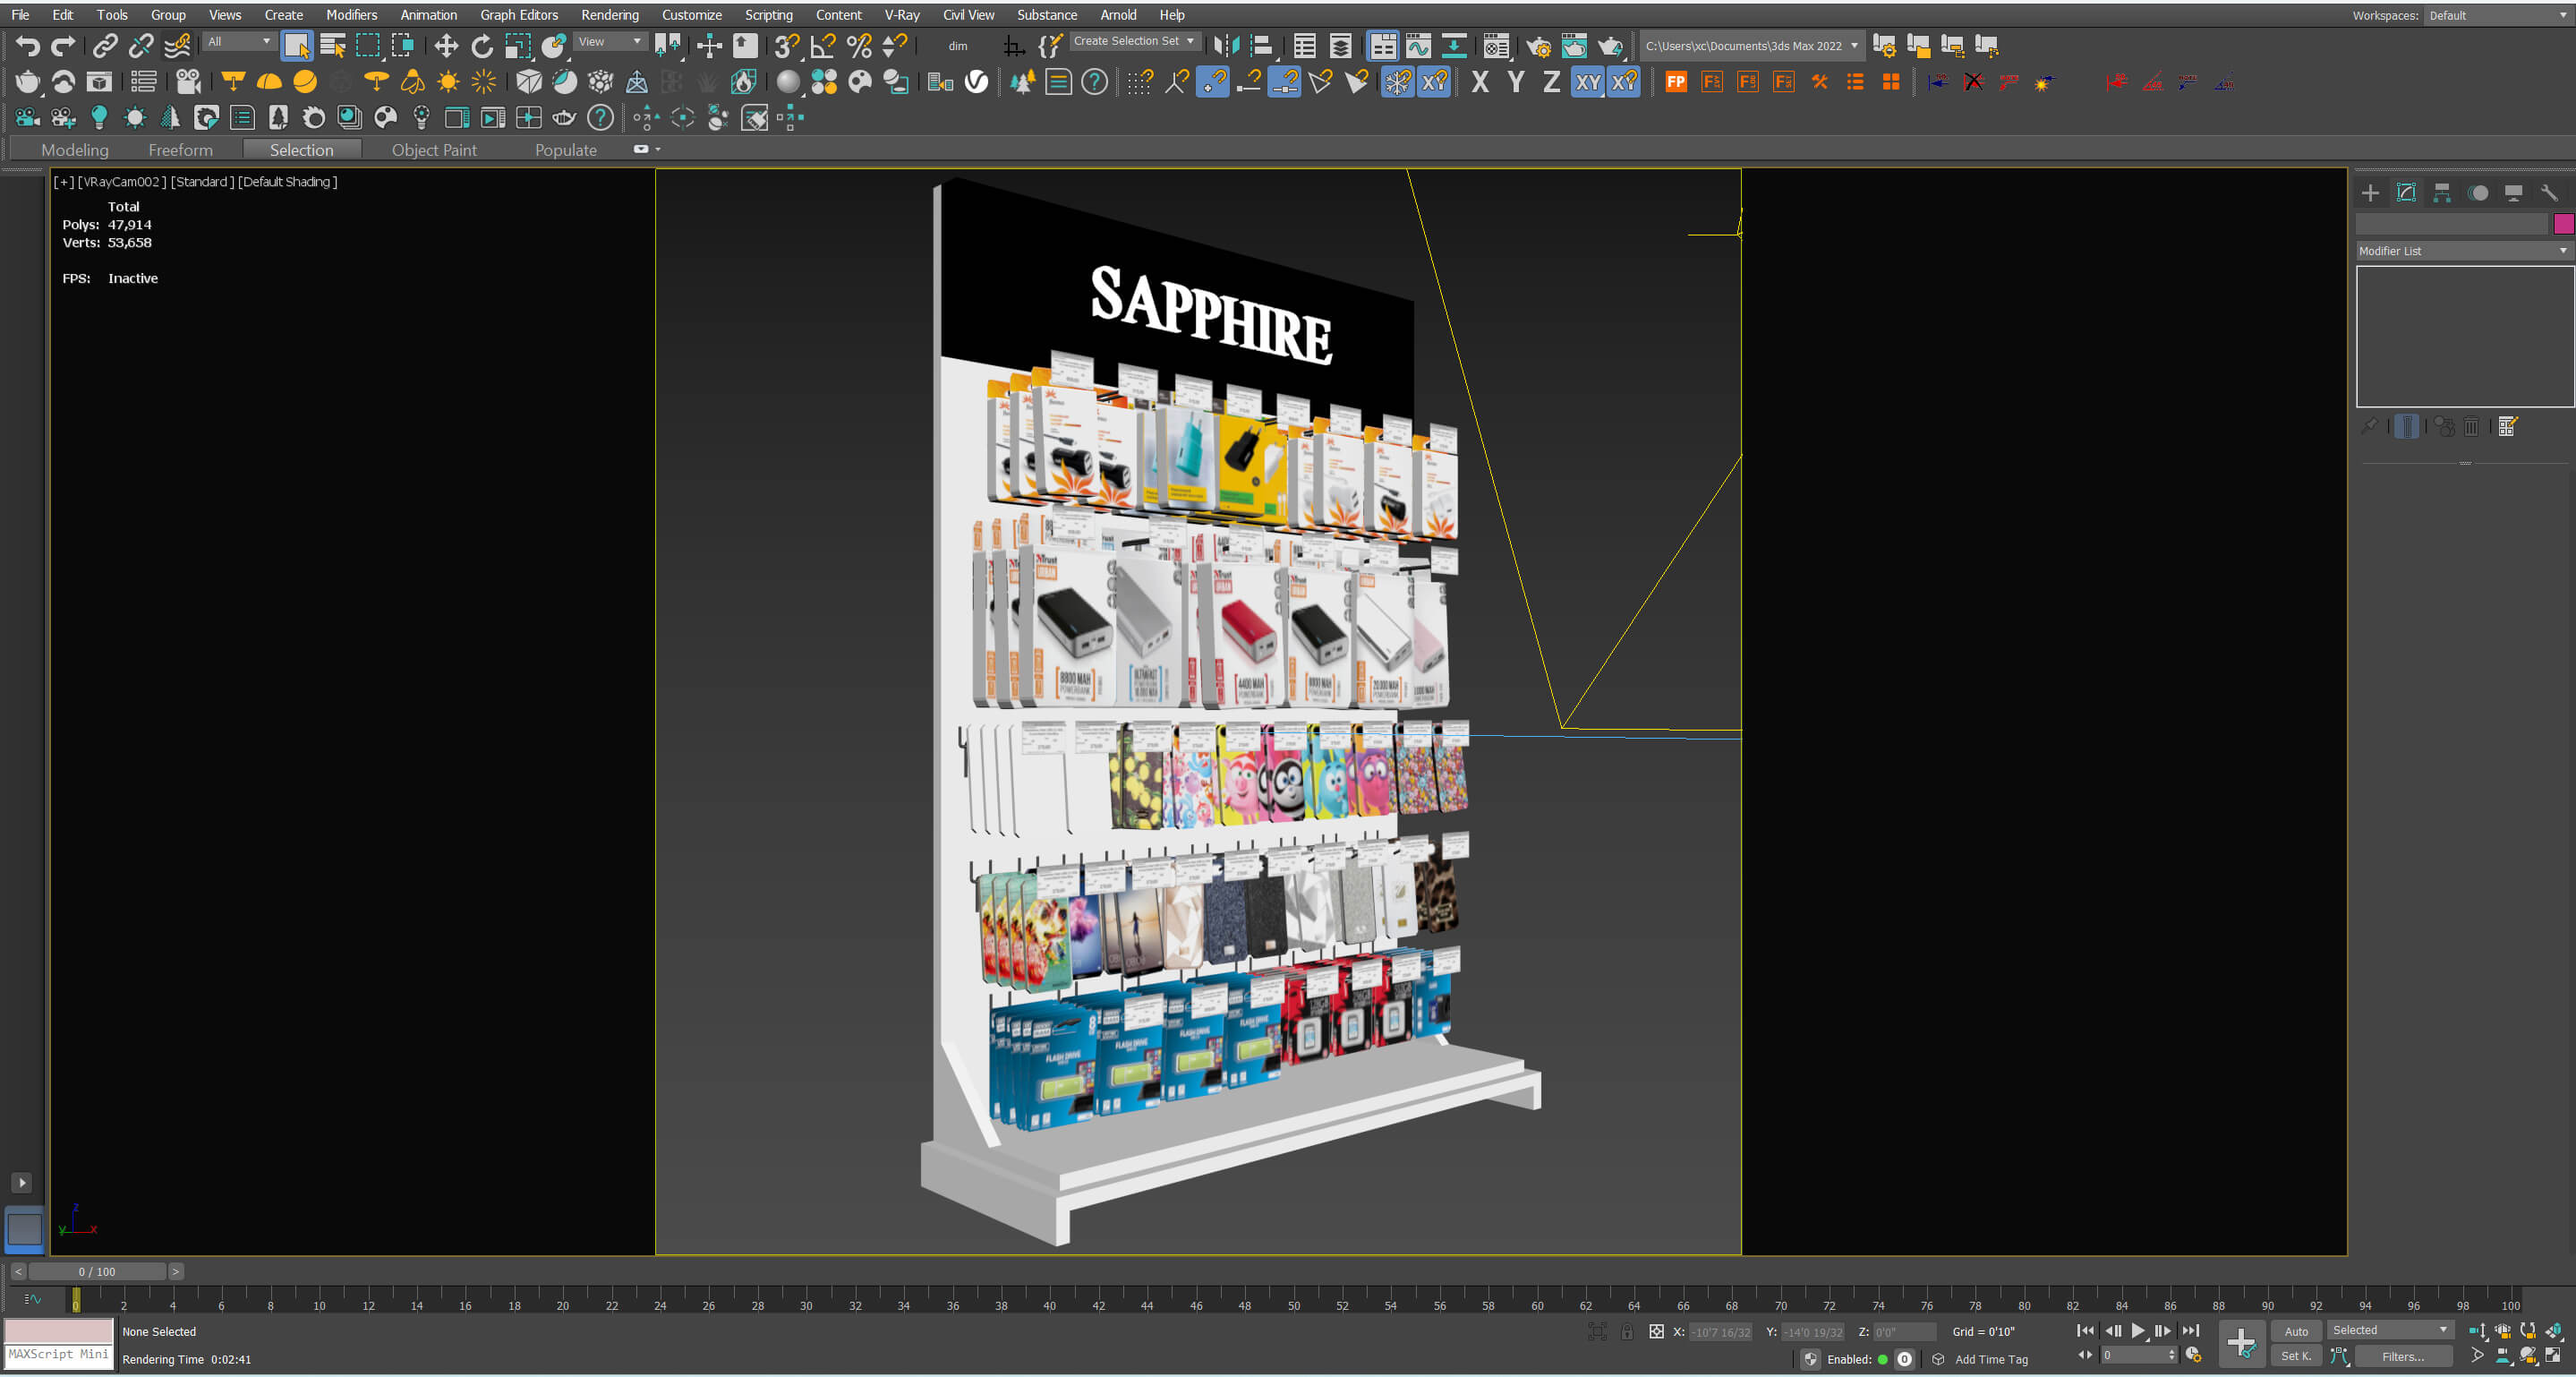Click the pink object color swatch
Image resolution: width=2576 pixels, height=1377 pixels.
(x=2563, y=223)
